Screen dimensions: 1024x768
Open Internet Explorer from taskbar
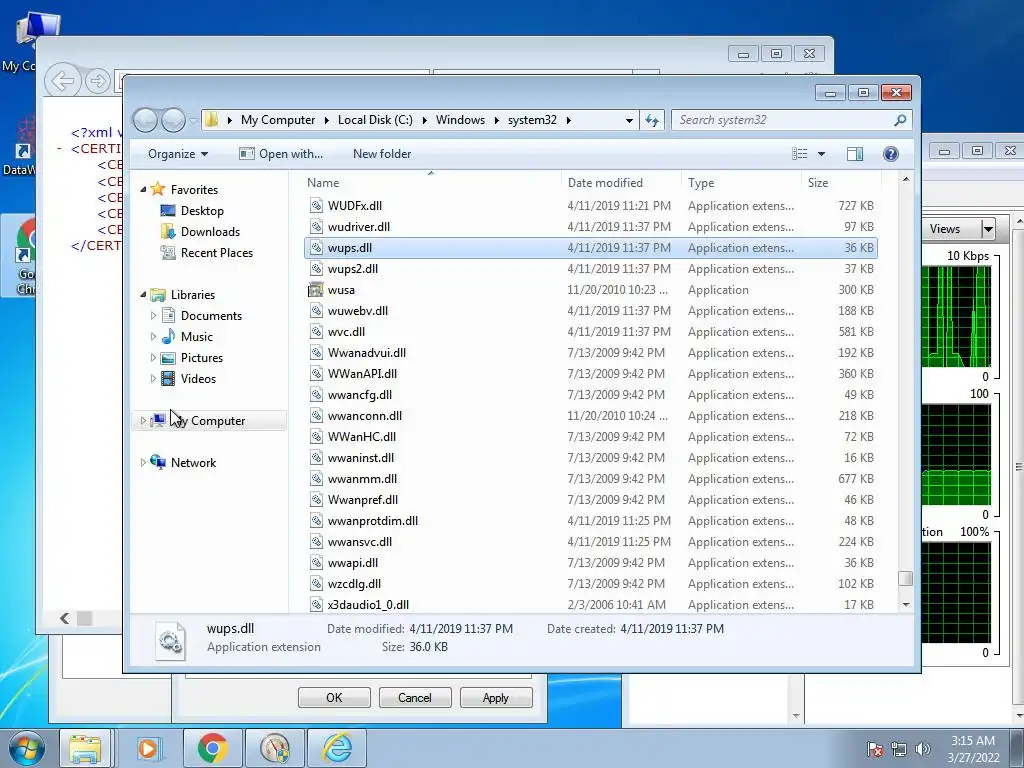point(337,748)
